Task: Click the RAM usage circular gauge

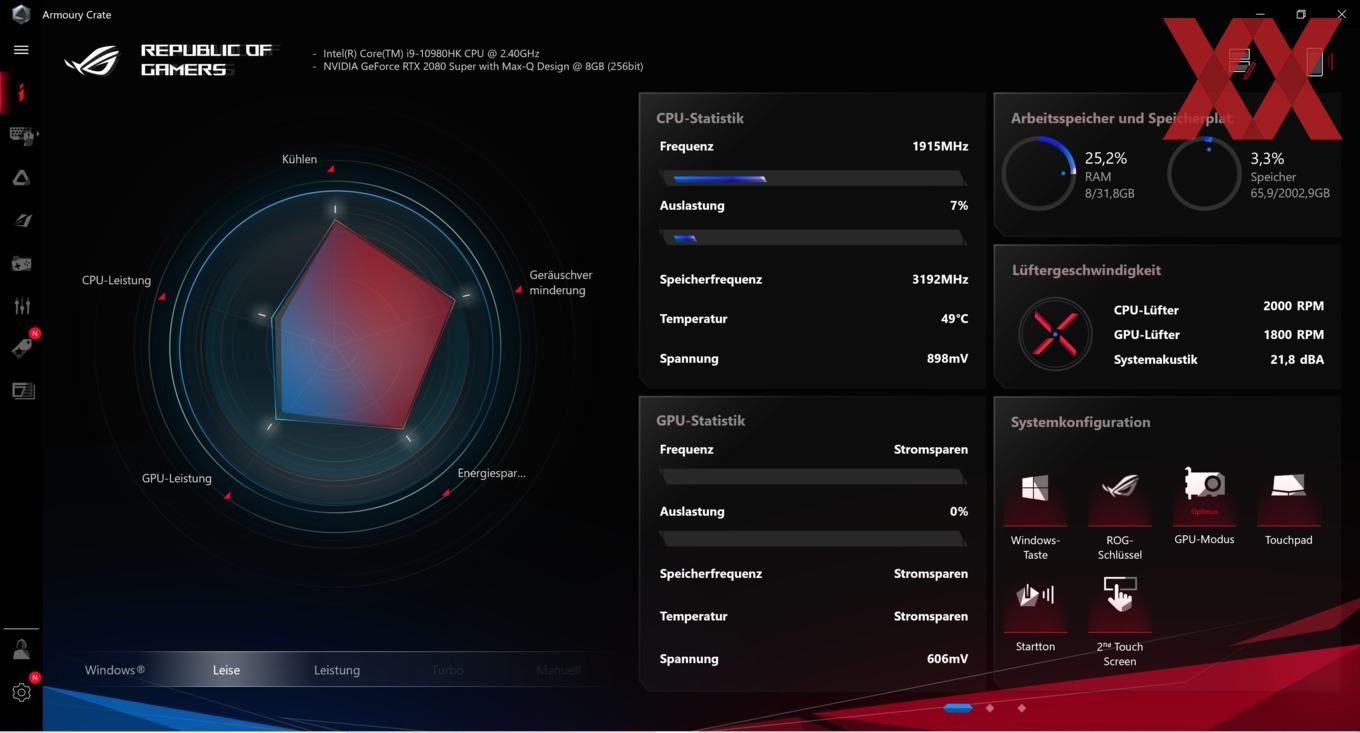Action: (x=1039, y=173)
